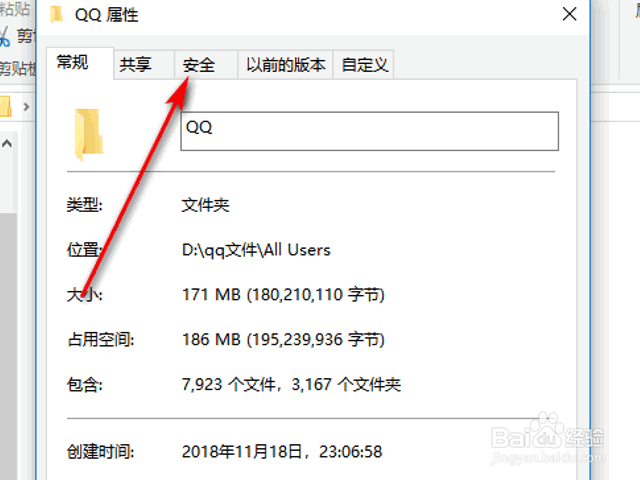Open the 自定义 tab
The width and height of the screenshot is (640, 480).
pos(364,64)
